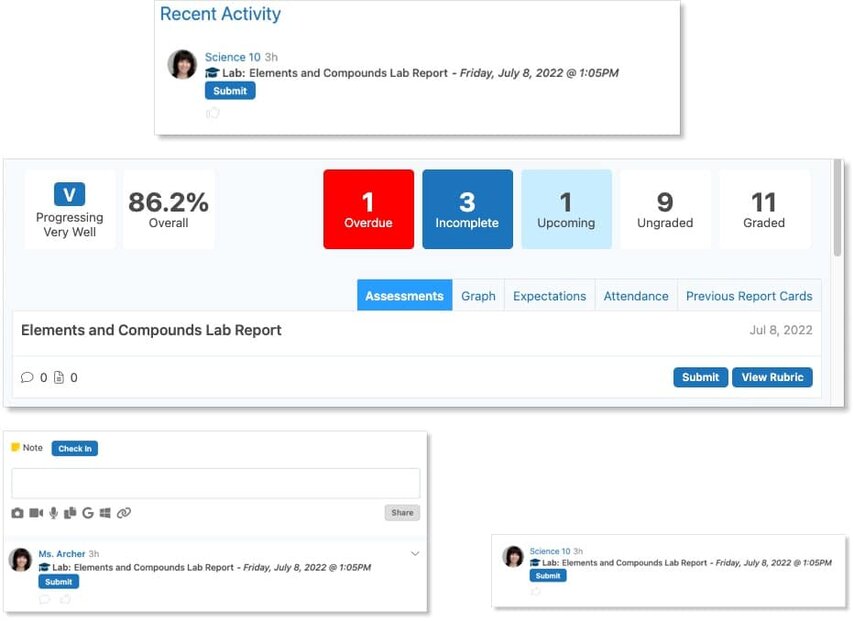Open comments icon on Lab Report assessment row
This screenshot has width=854, height=621.
(x=27, y=378)
